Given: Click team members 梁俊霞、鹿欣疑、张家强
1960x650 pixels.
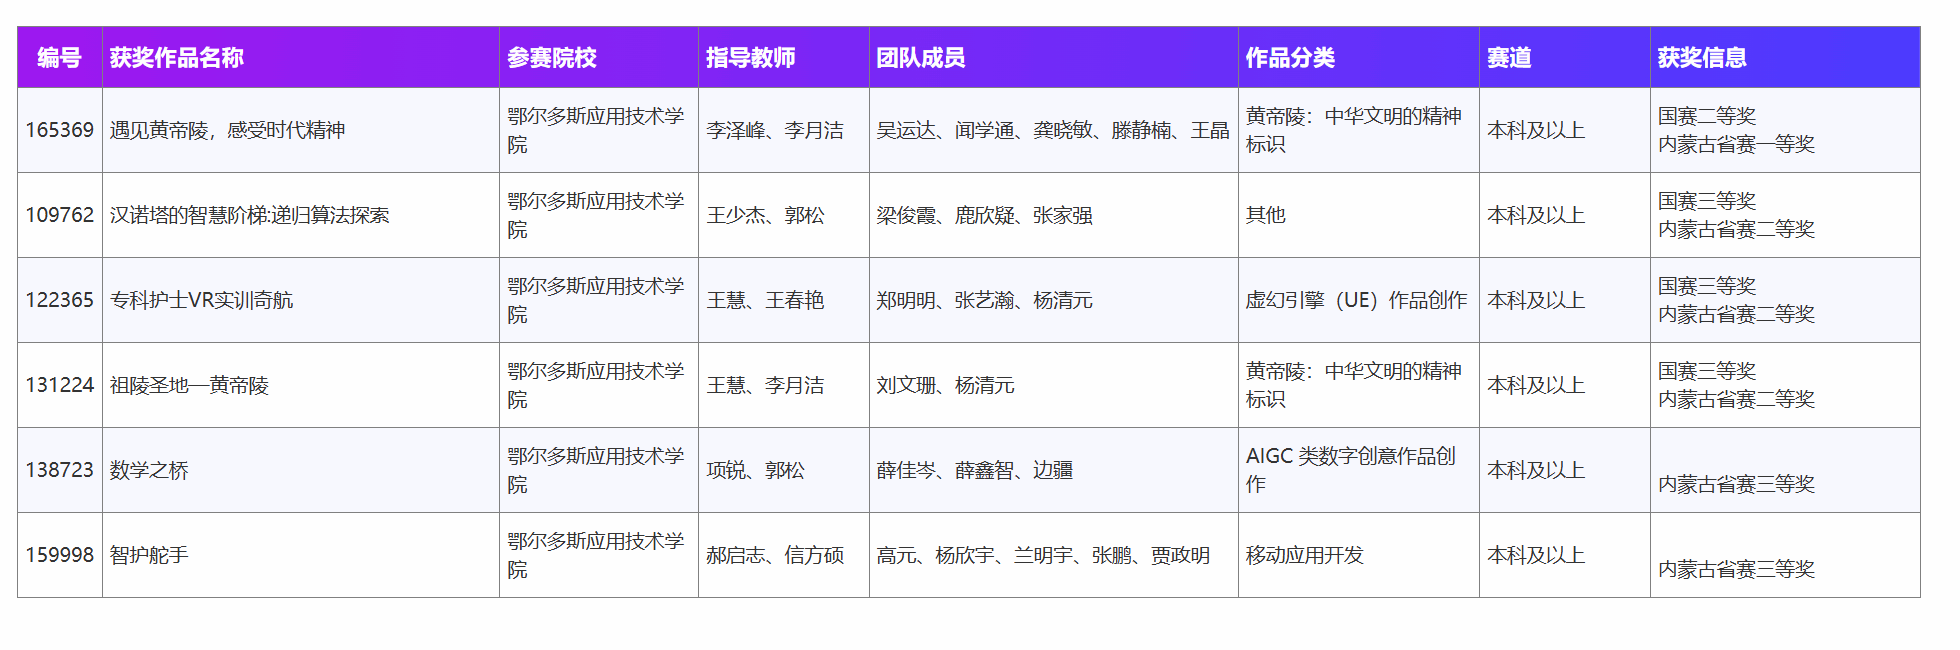Looking at the screenshot, I should tap(984, 215).
